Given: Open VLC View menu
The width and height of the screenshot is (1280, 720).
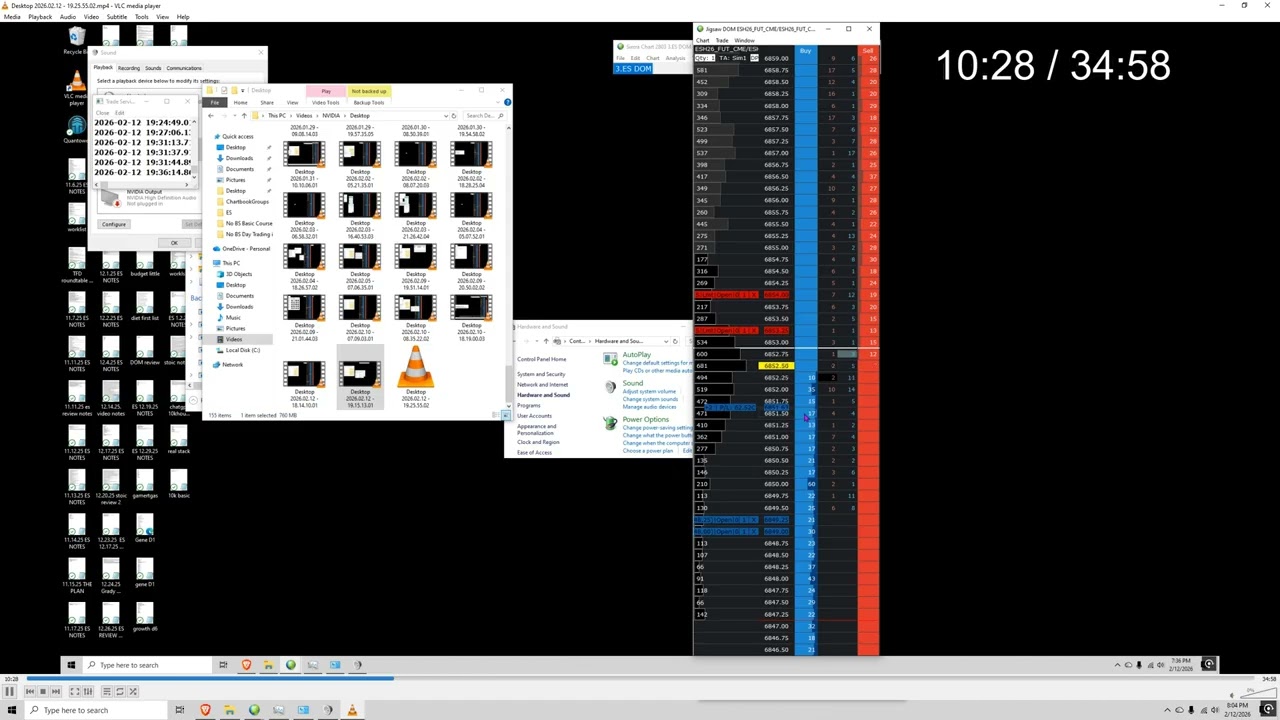Looking at the screenshot, I should point(162,17).
